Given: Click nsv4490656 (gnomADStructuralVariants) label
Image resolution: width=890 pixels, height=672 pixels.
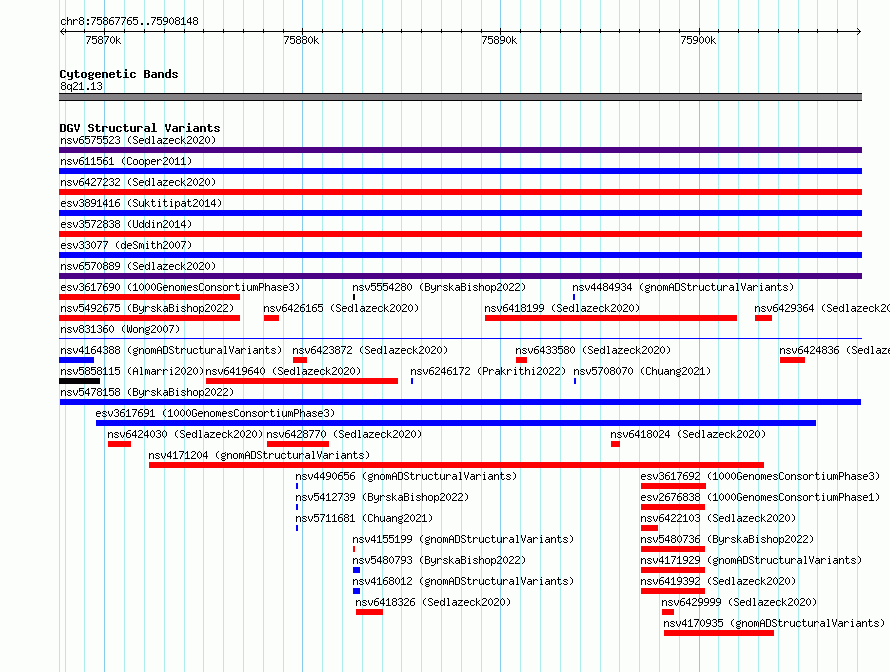Looking at the screenshot, I should (x=406, y=476).
